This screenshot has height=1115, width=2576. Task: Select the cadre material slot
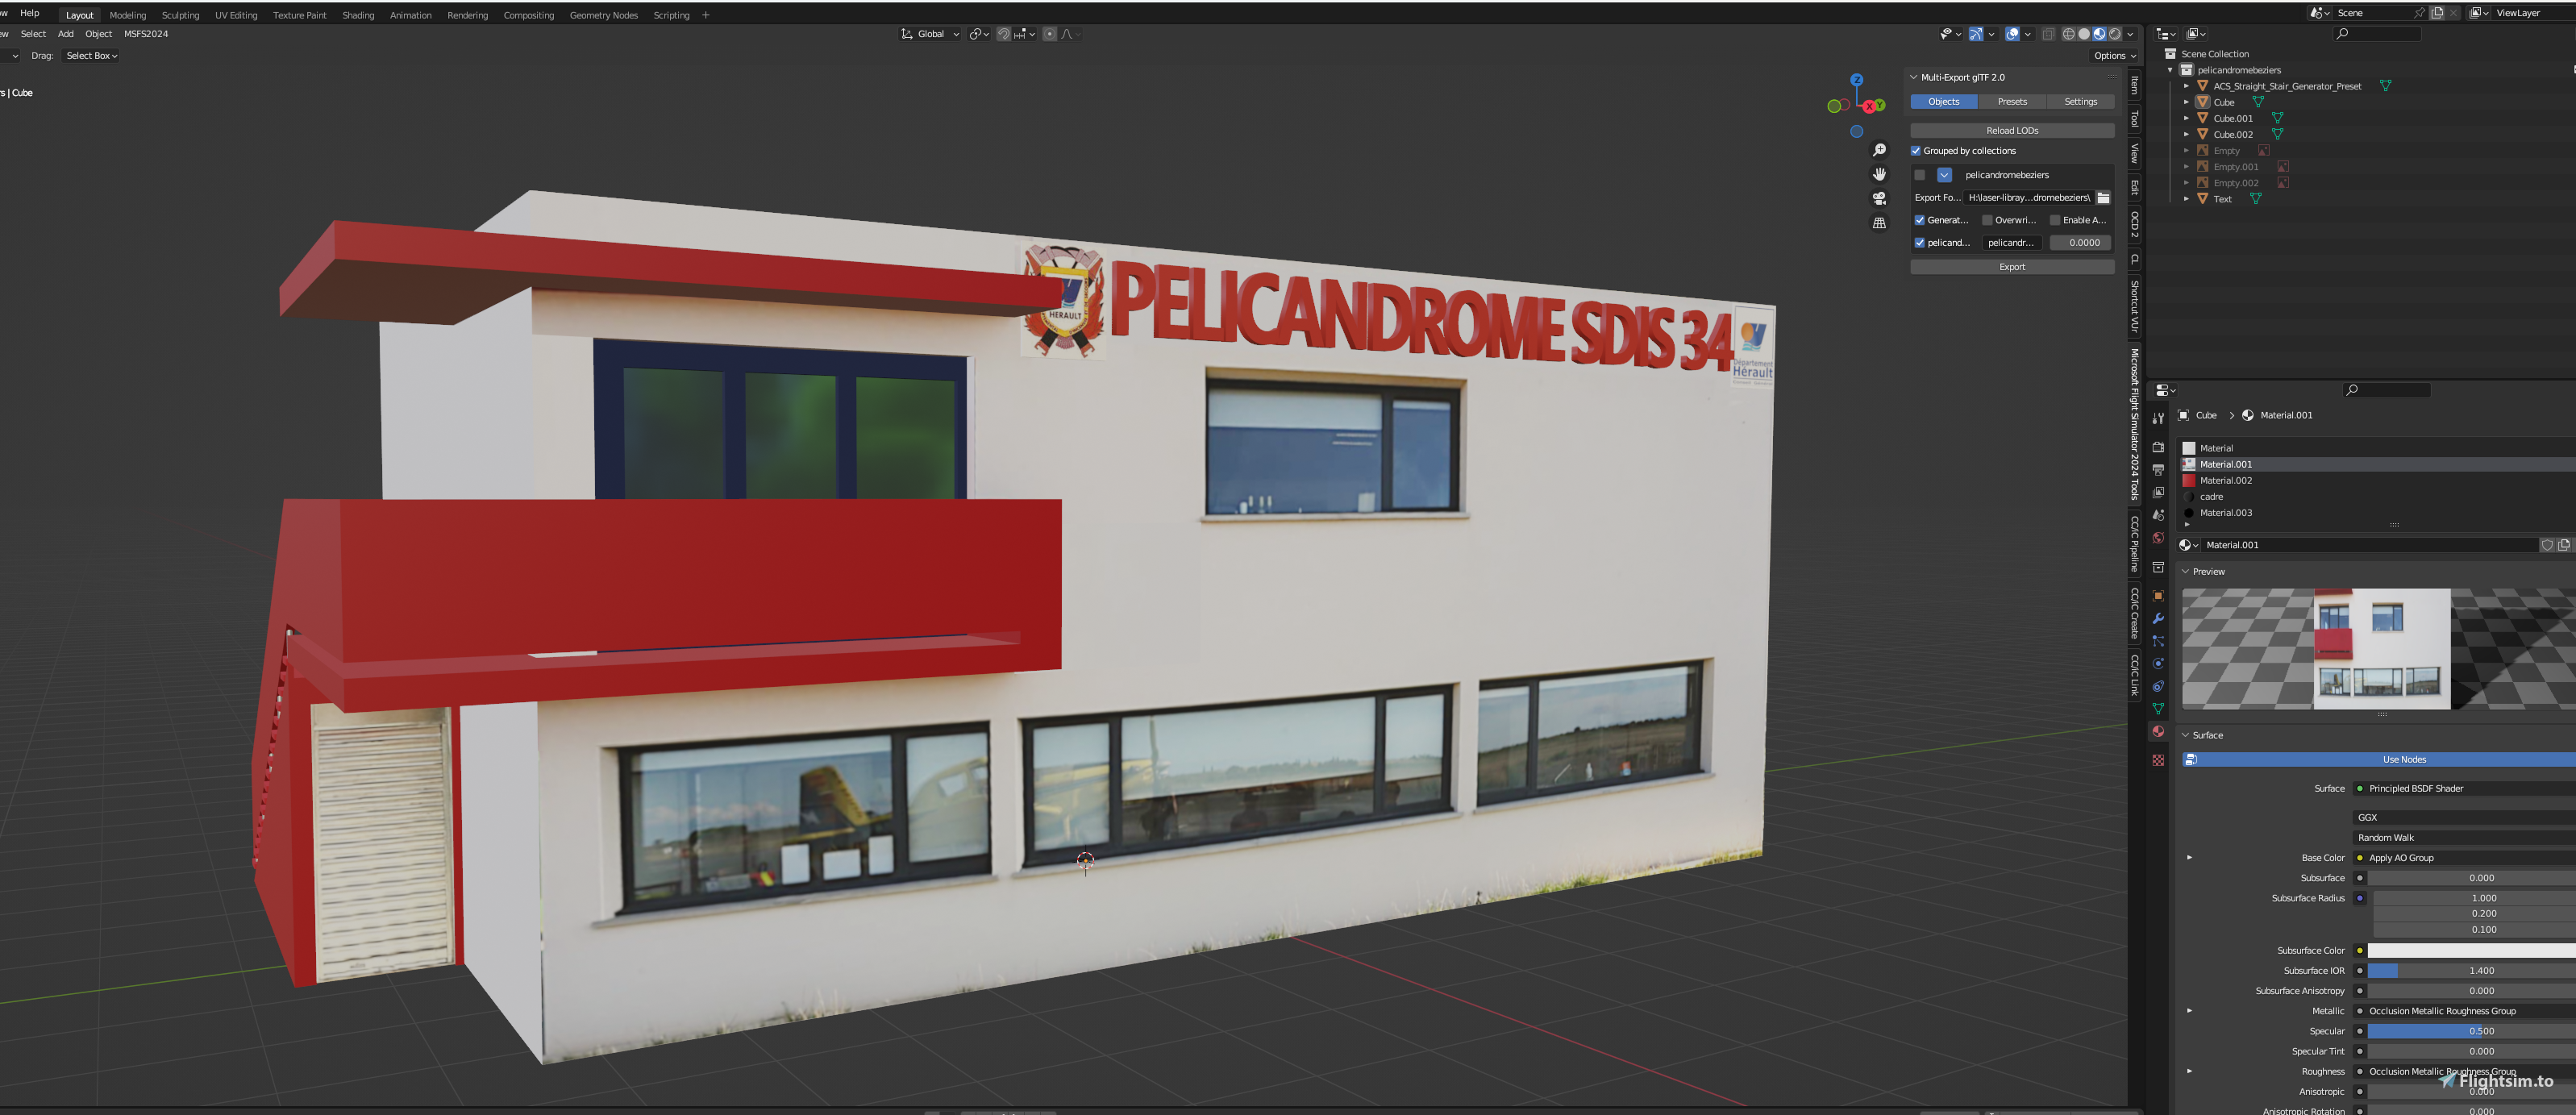pos(2378,497)
